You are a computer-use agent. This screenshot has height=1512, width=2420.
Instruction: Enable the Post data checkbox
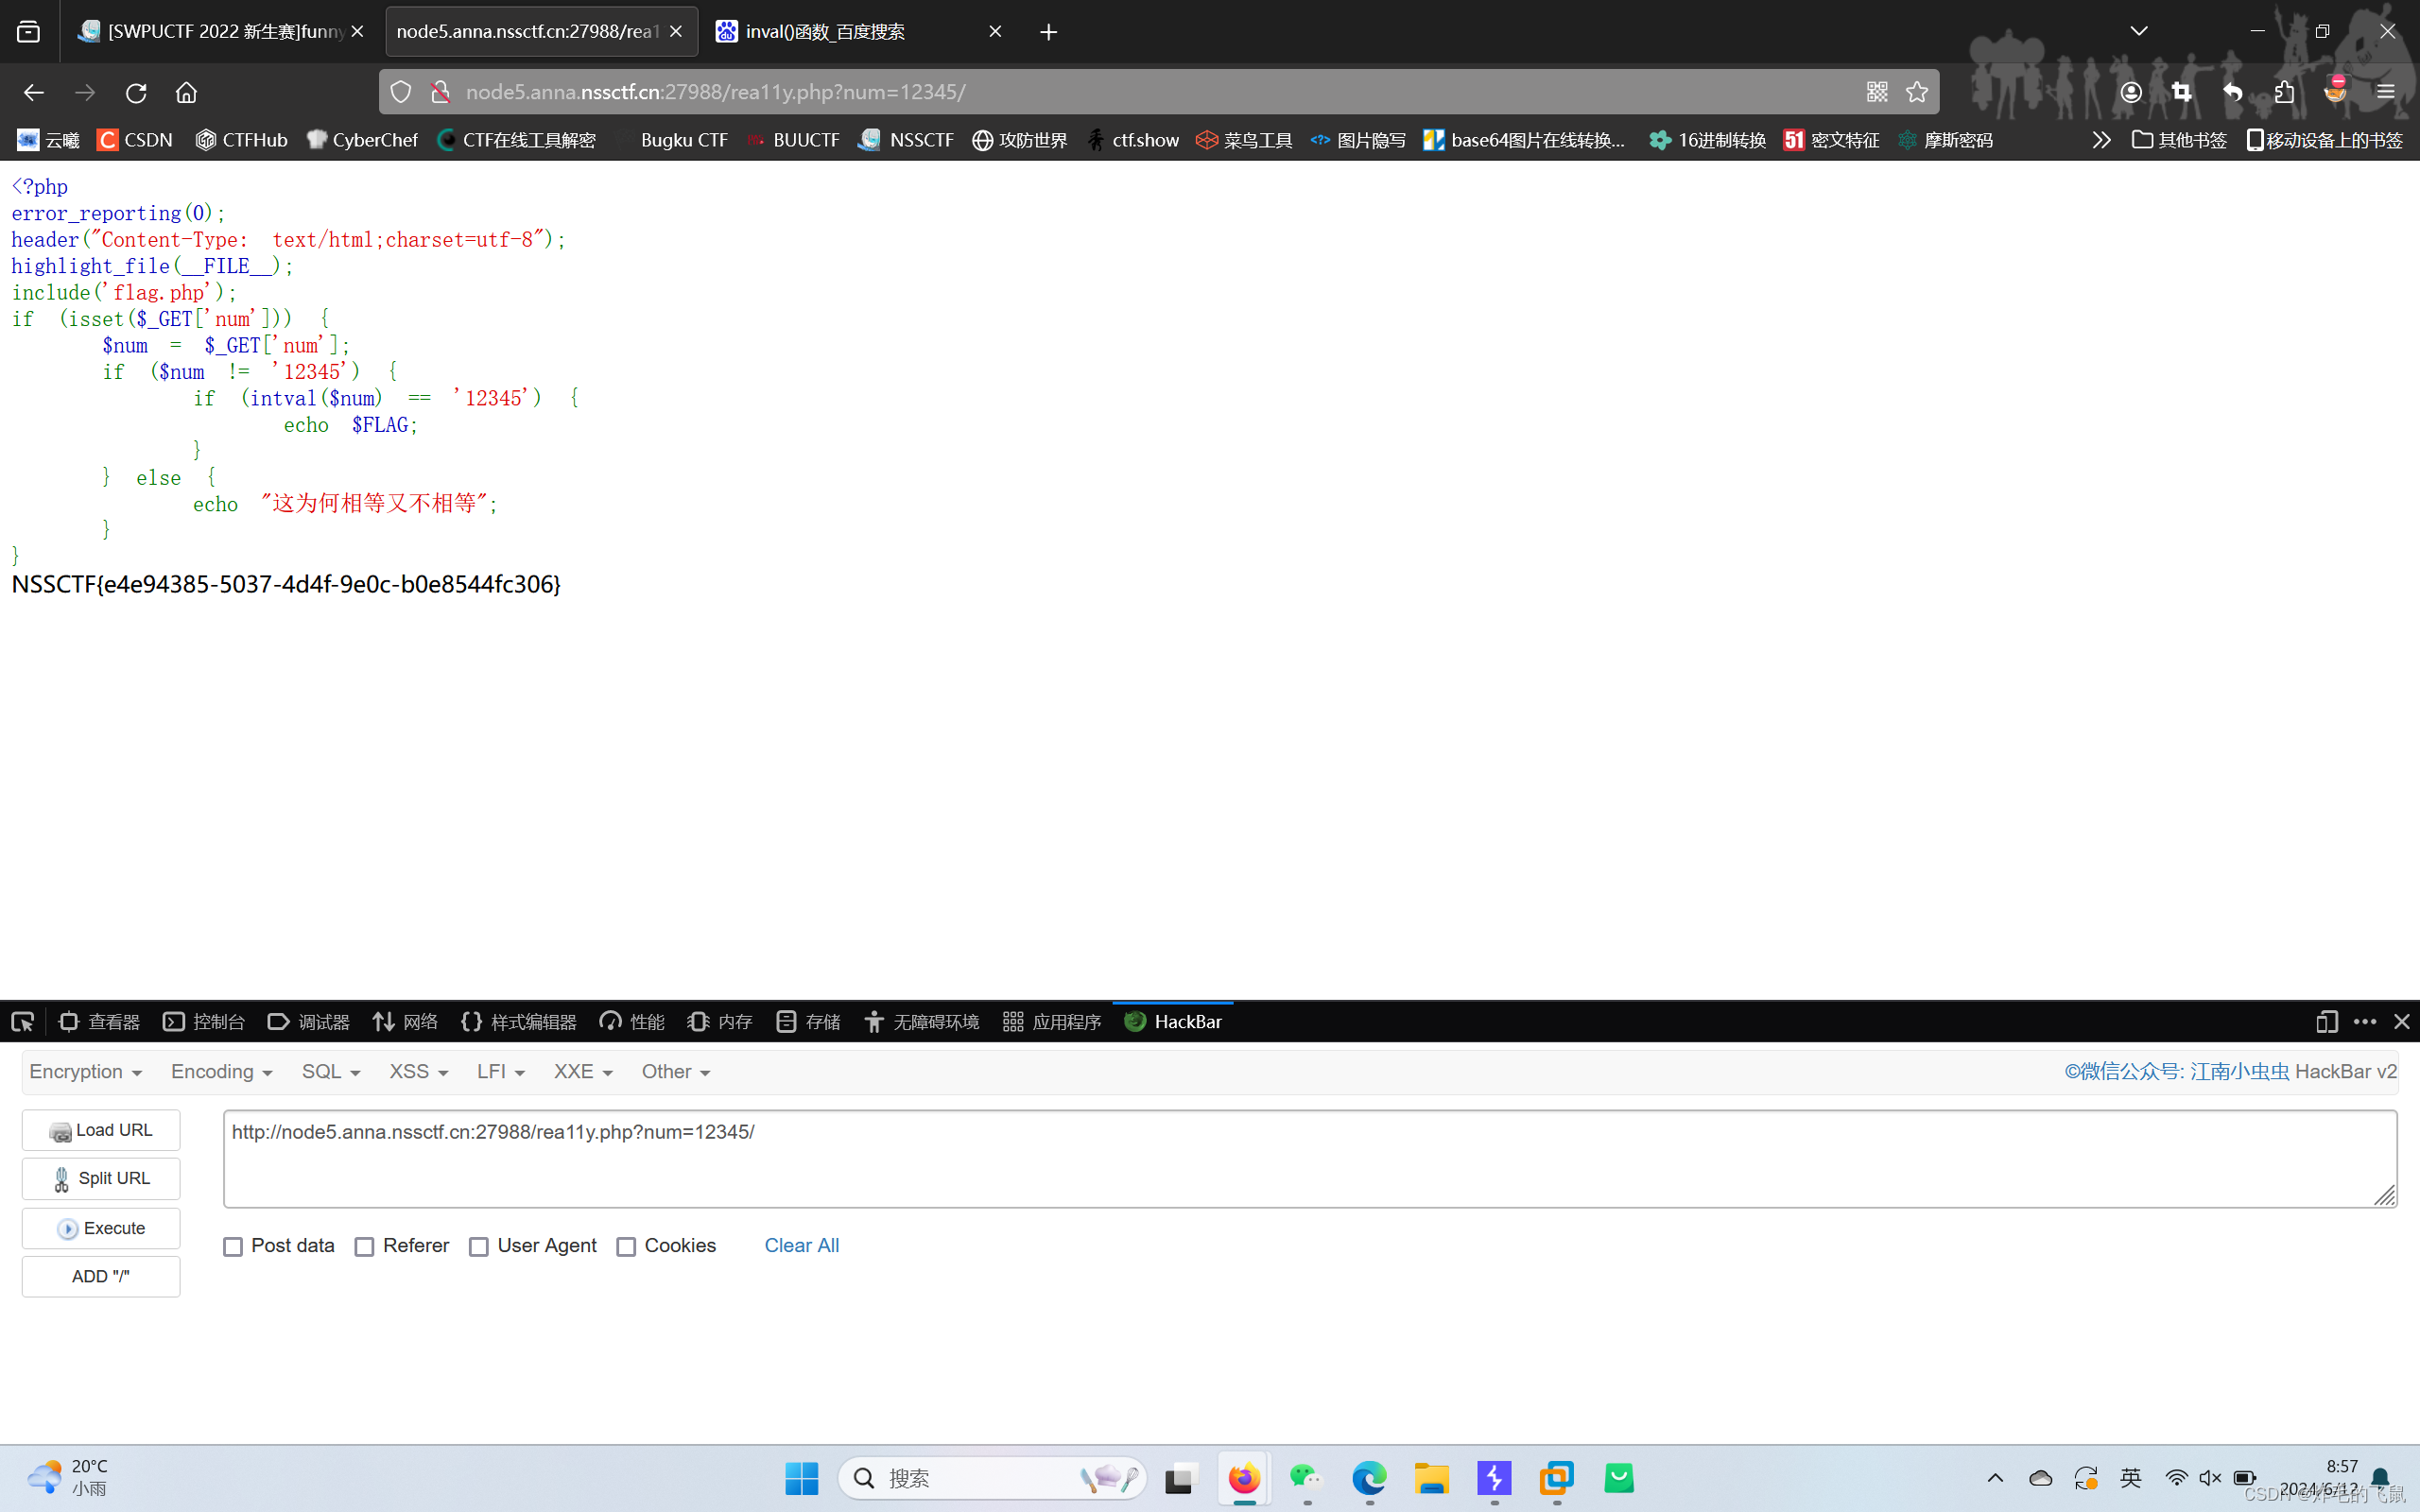coord(233,1246)
